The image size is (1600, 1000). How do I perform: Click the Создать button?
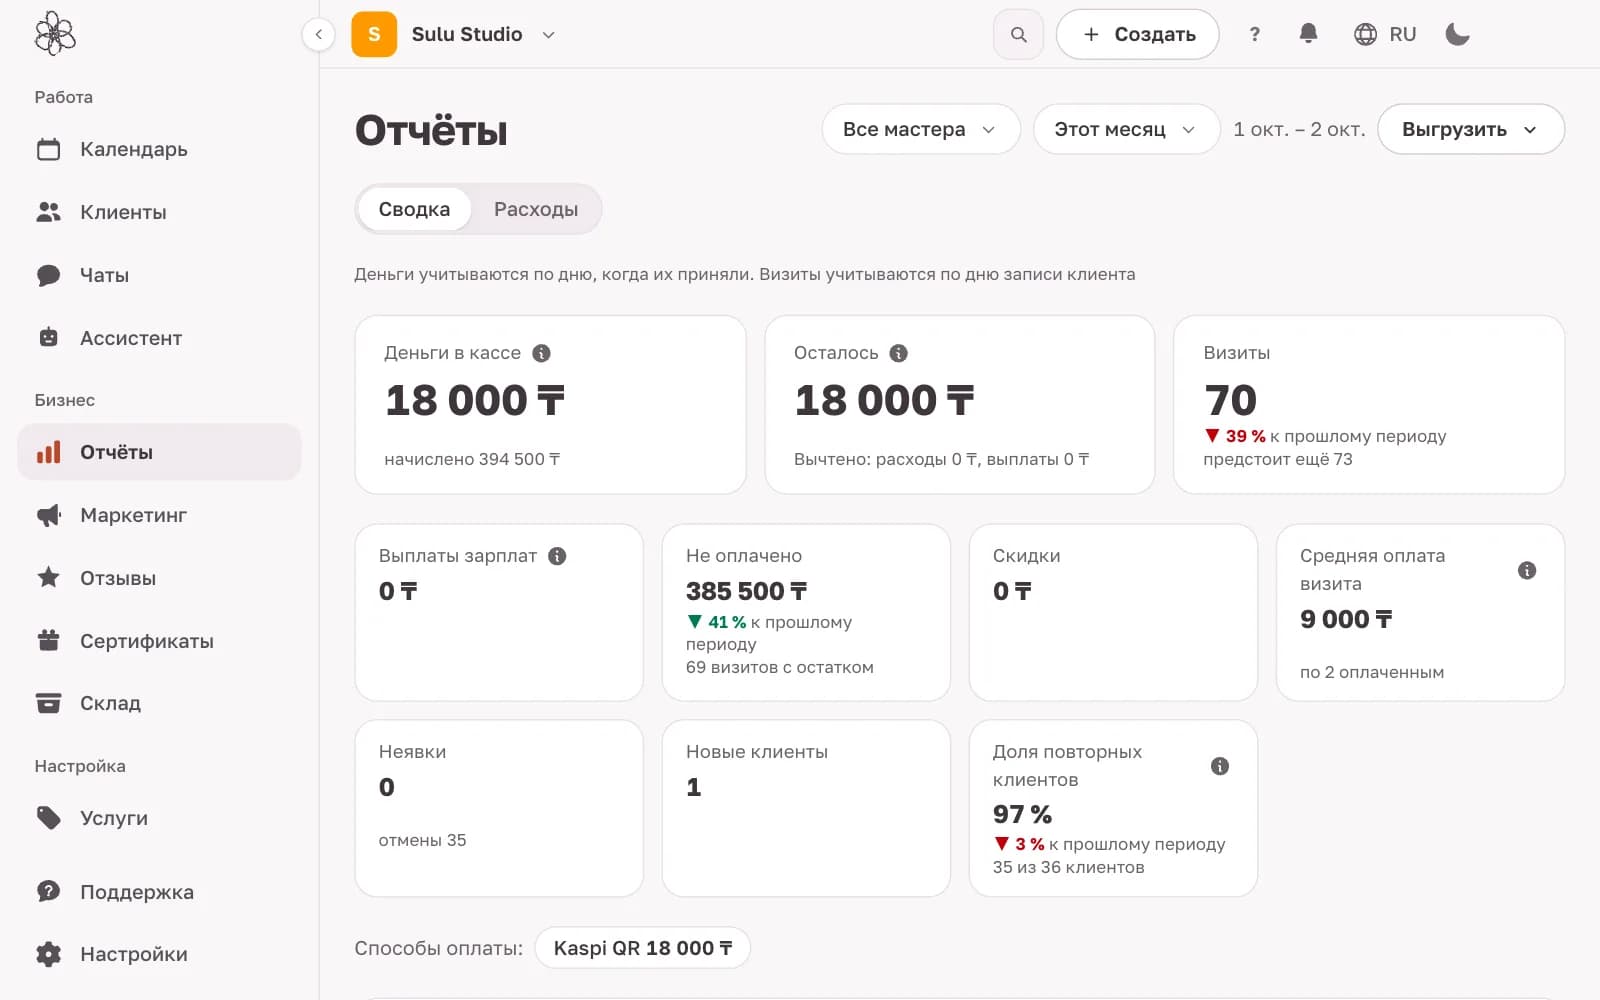(1138, 34)
